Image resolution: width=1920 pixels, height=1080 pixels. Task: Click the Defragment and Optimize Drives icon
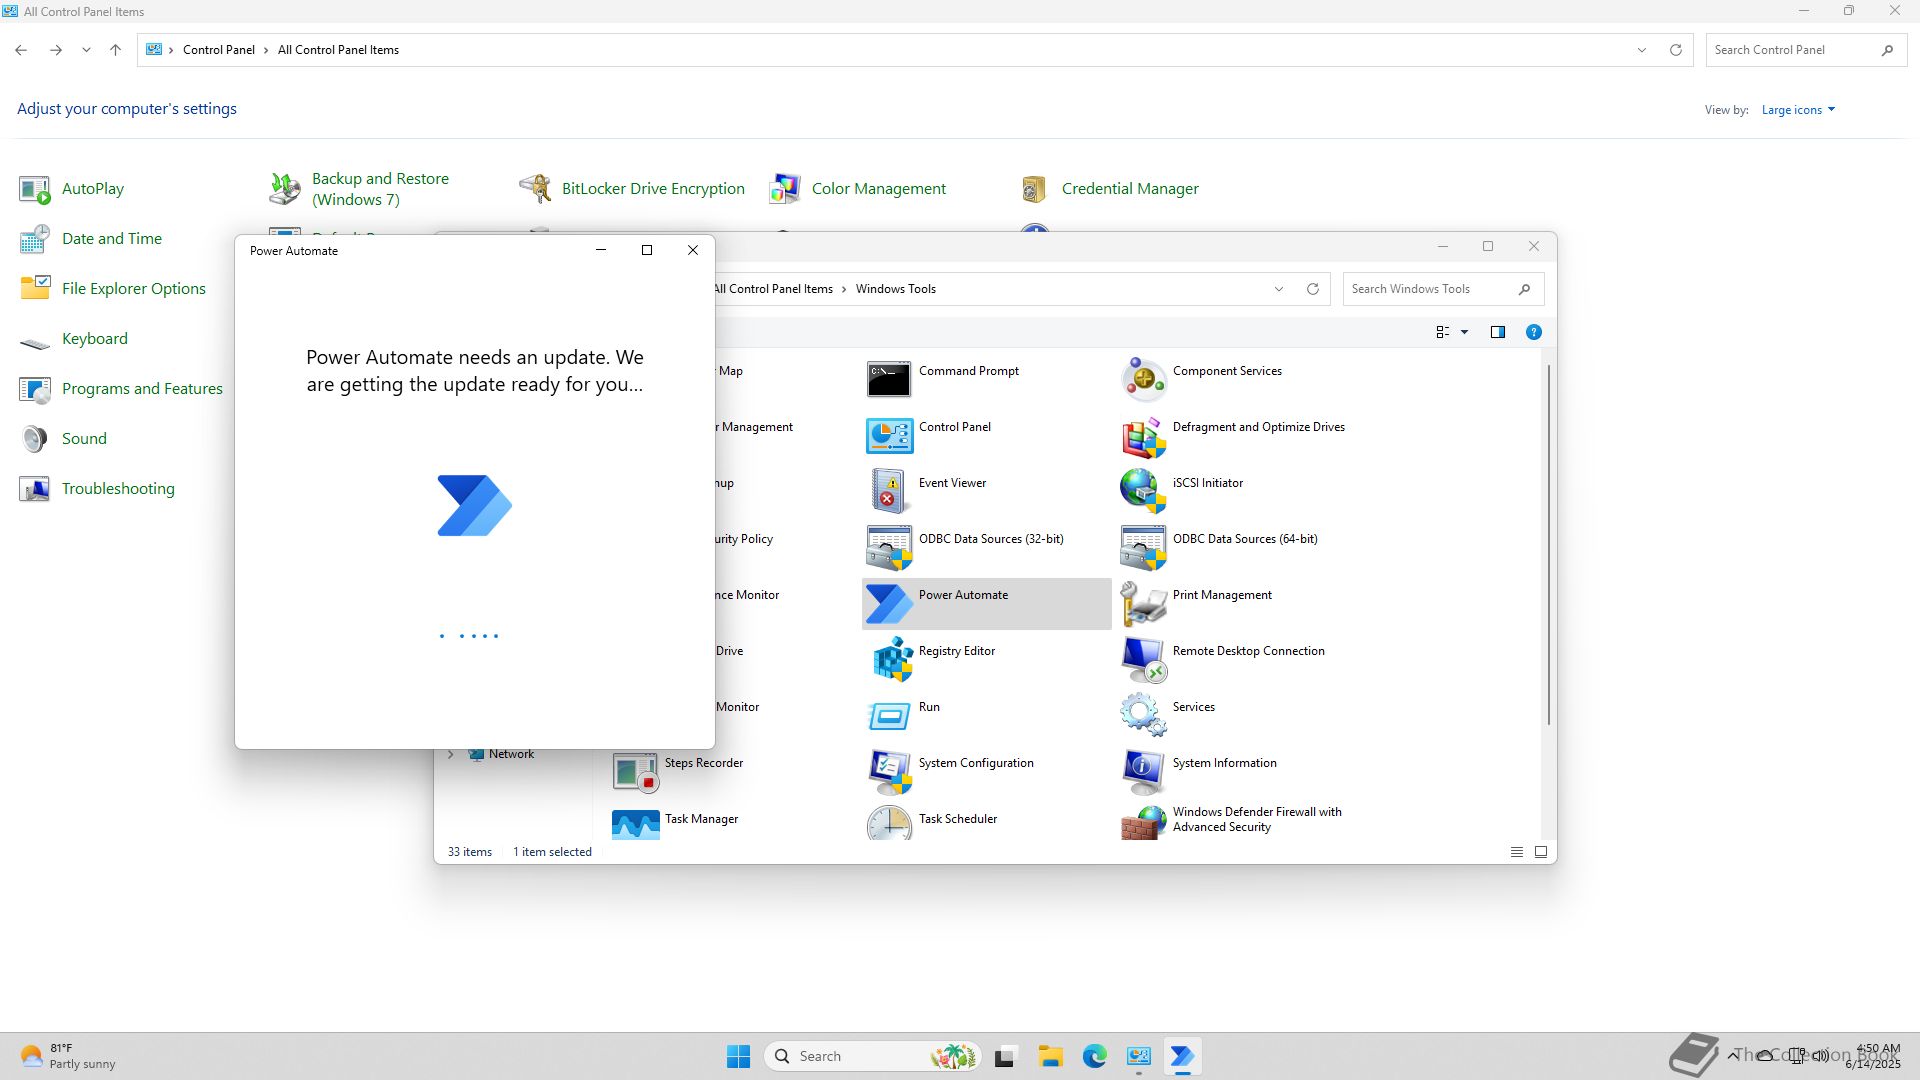click(x=1142, y=435)
